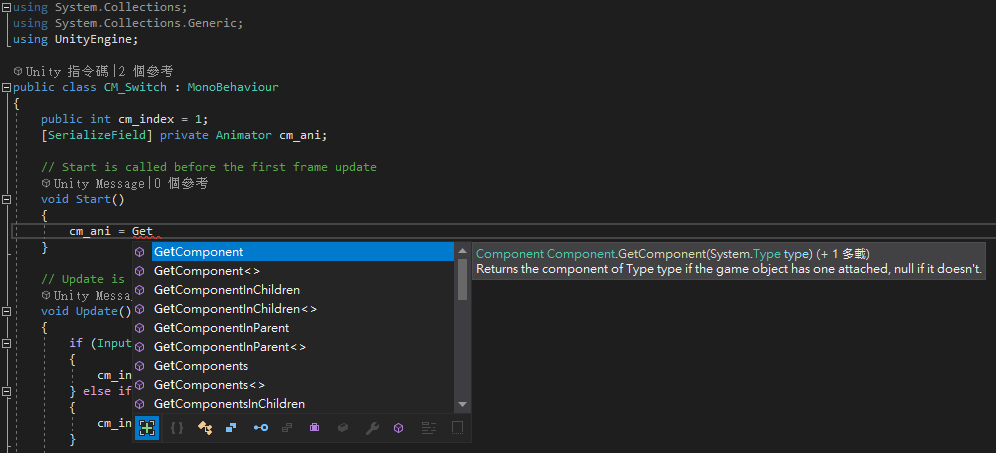
Task: Click method icon beside GetComponents
Action: (140, 367)
